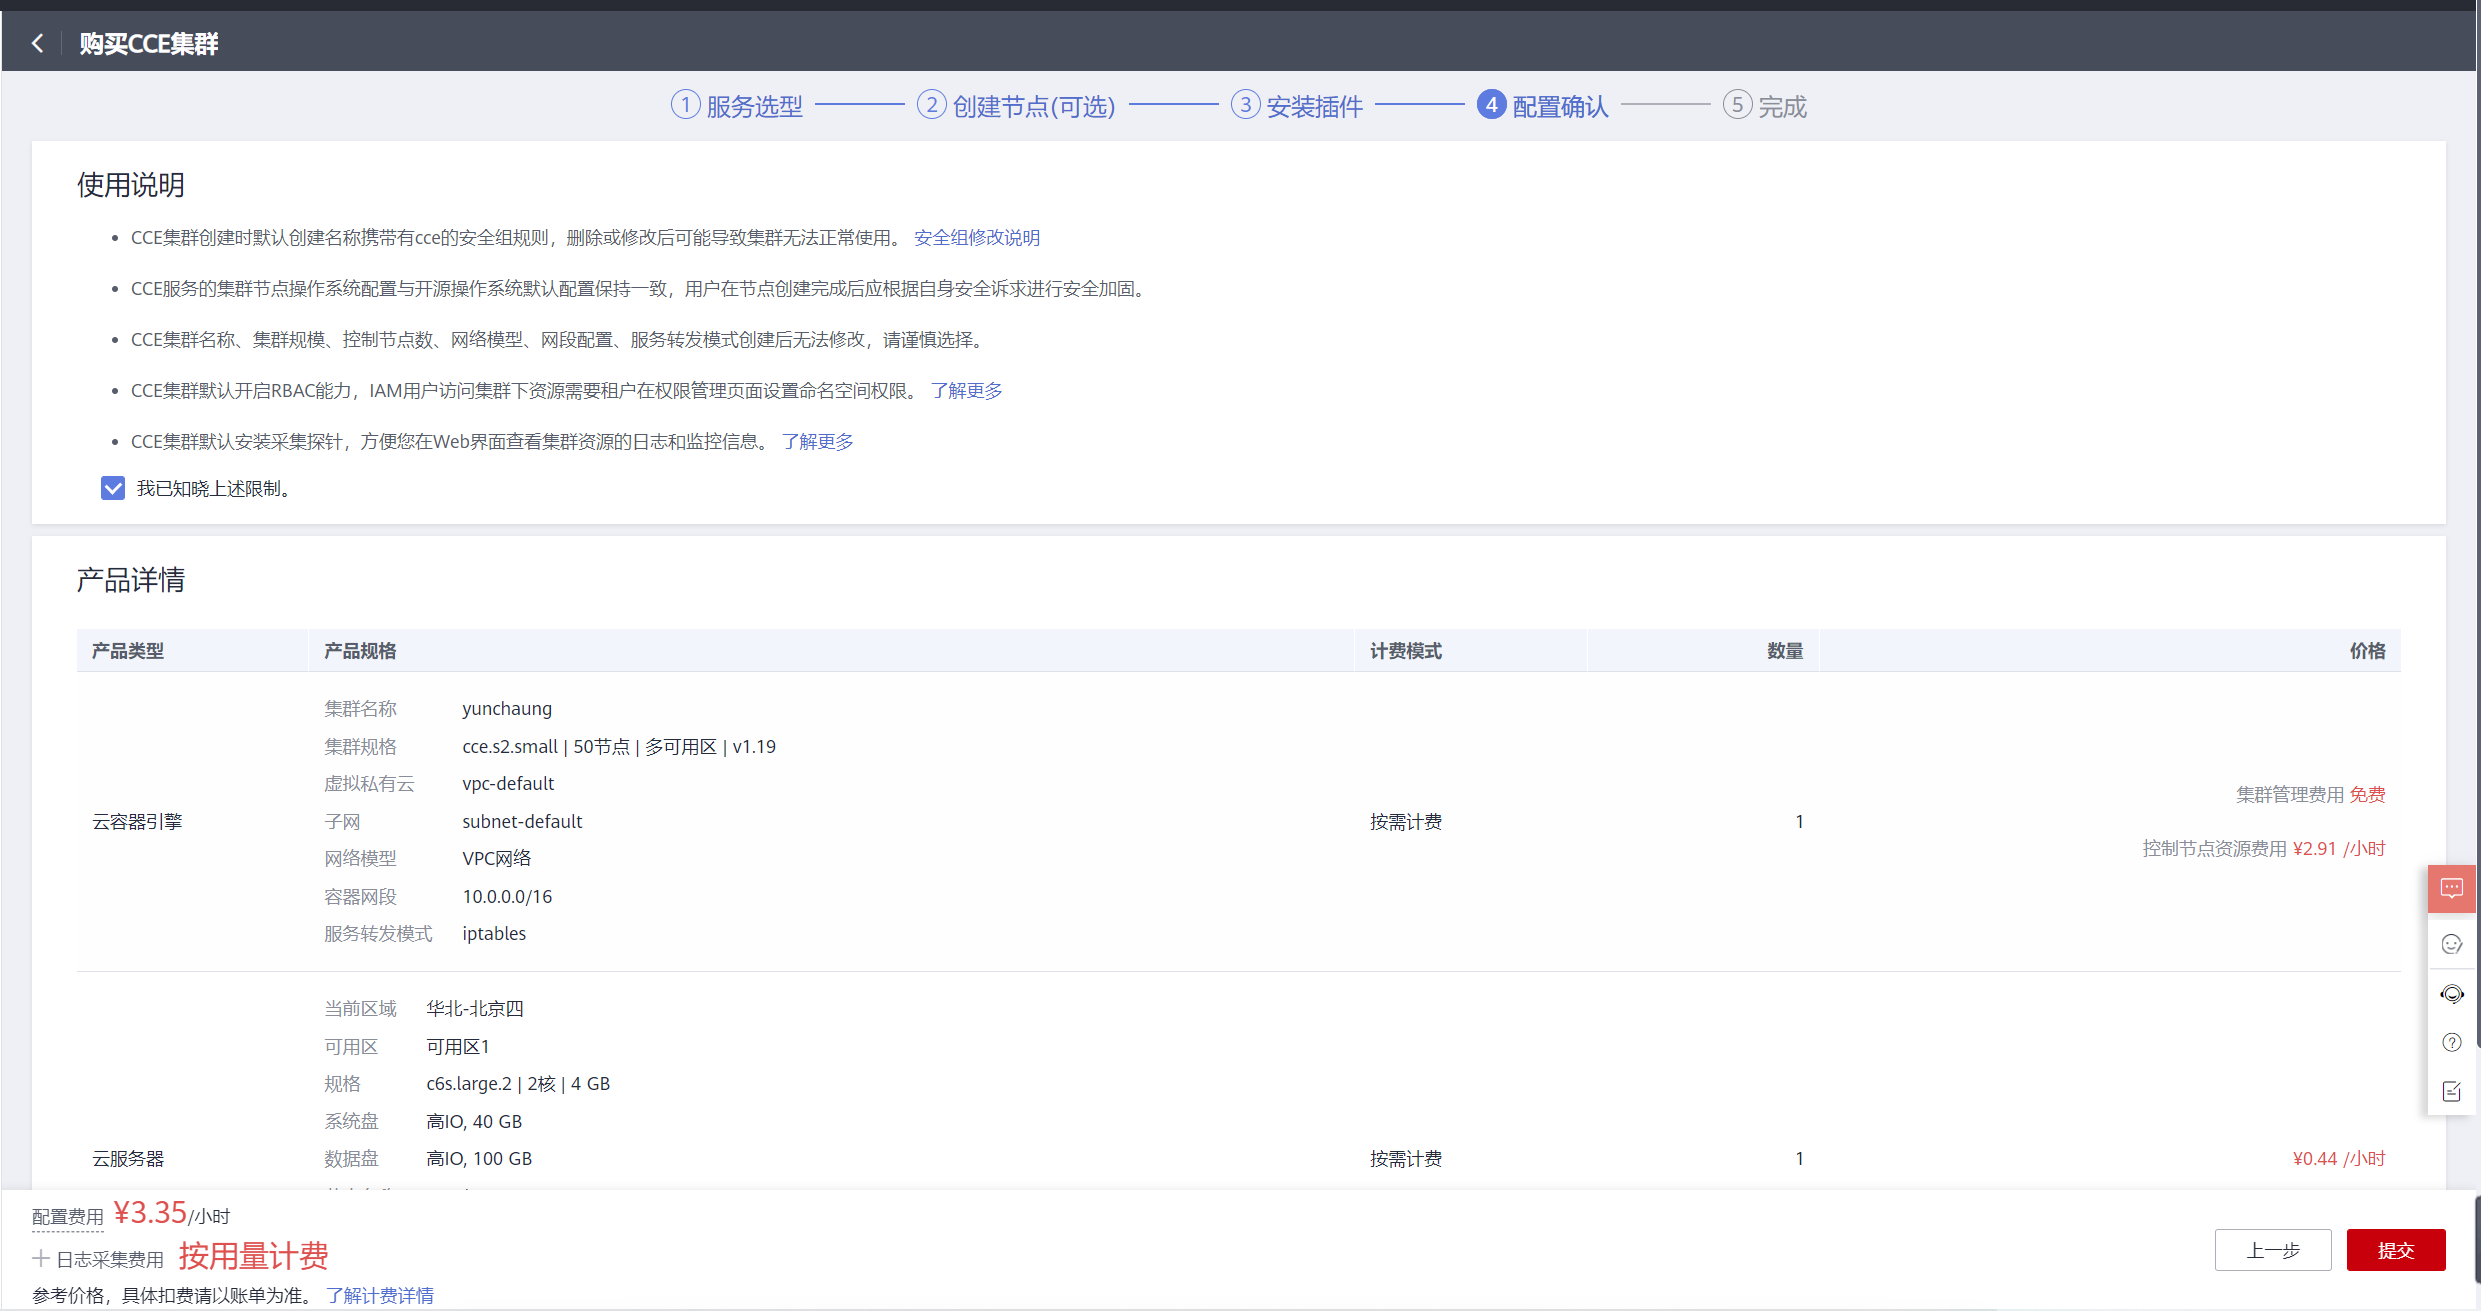The width and height of the screenshot is (2481, 1311).
Task: Select the current step 4 配置确认
Action: (1559, 106)
